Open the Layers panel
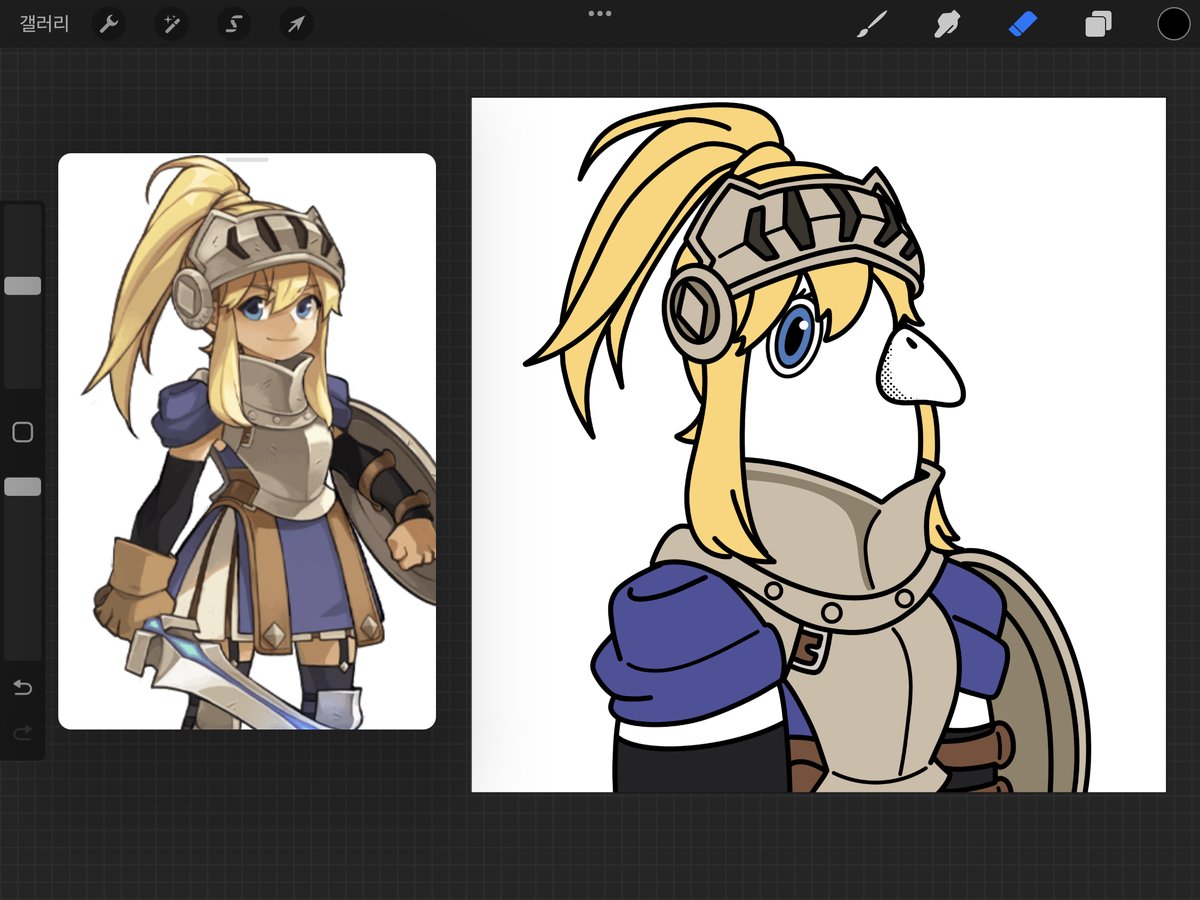 [x=1098, y=24]
